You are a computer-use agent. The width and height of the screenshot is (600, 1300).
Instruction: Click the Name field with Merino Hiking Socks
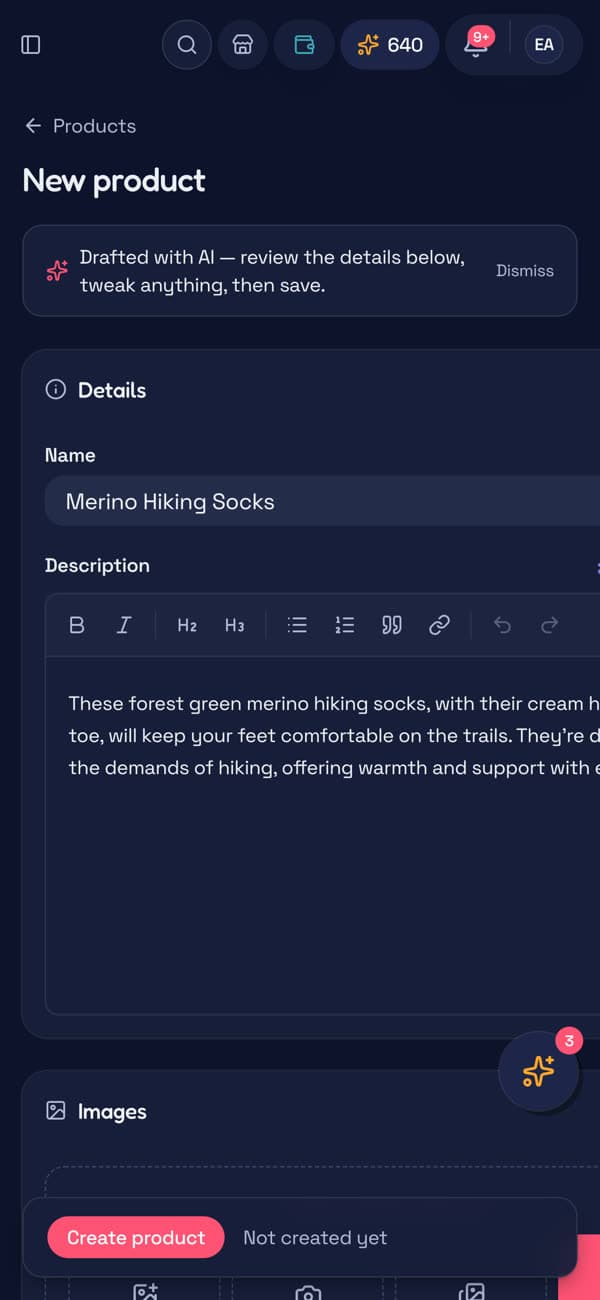[322, 502]
